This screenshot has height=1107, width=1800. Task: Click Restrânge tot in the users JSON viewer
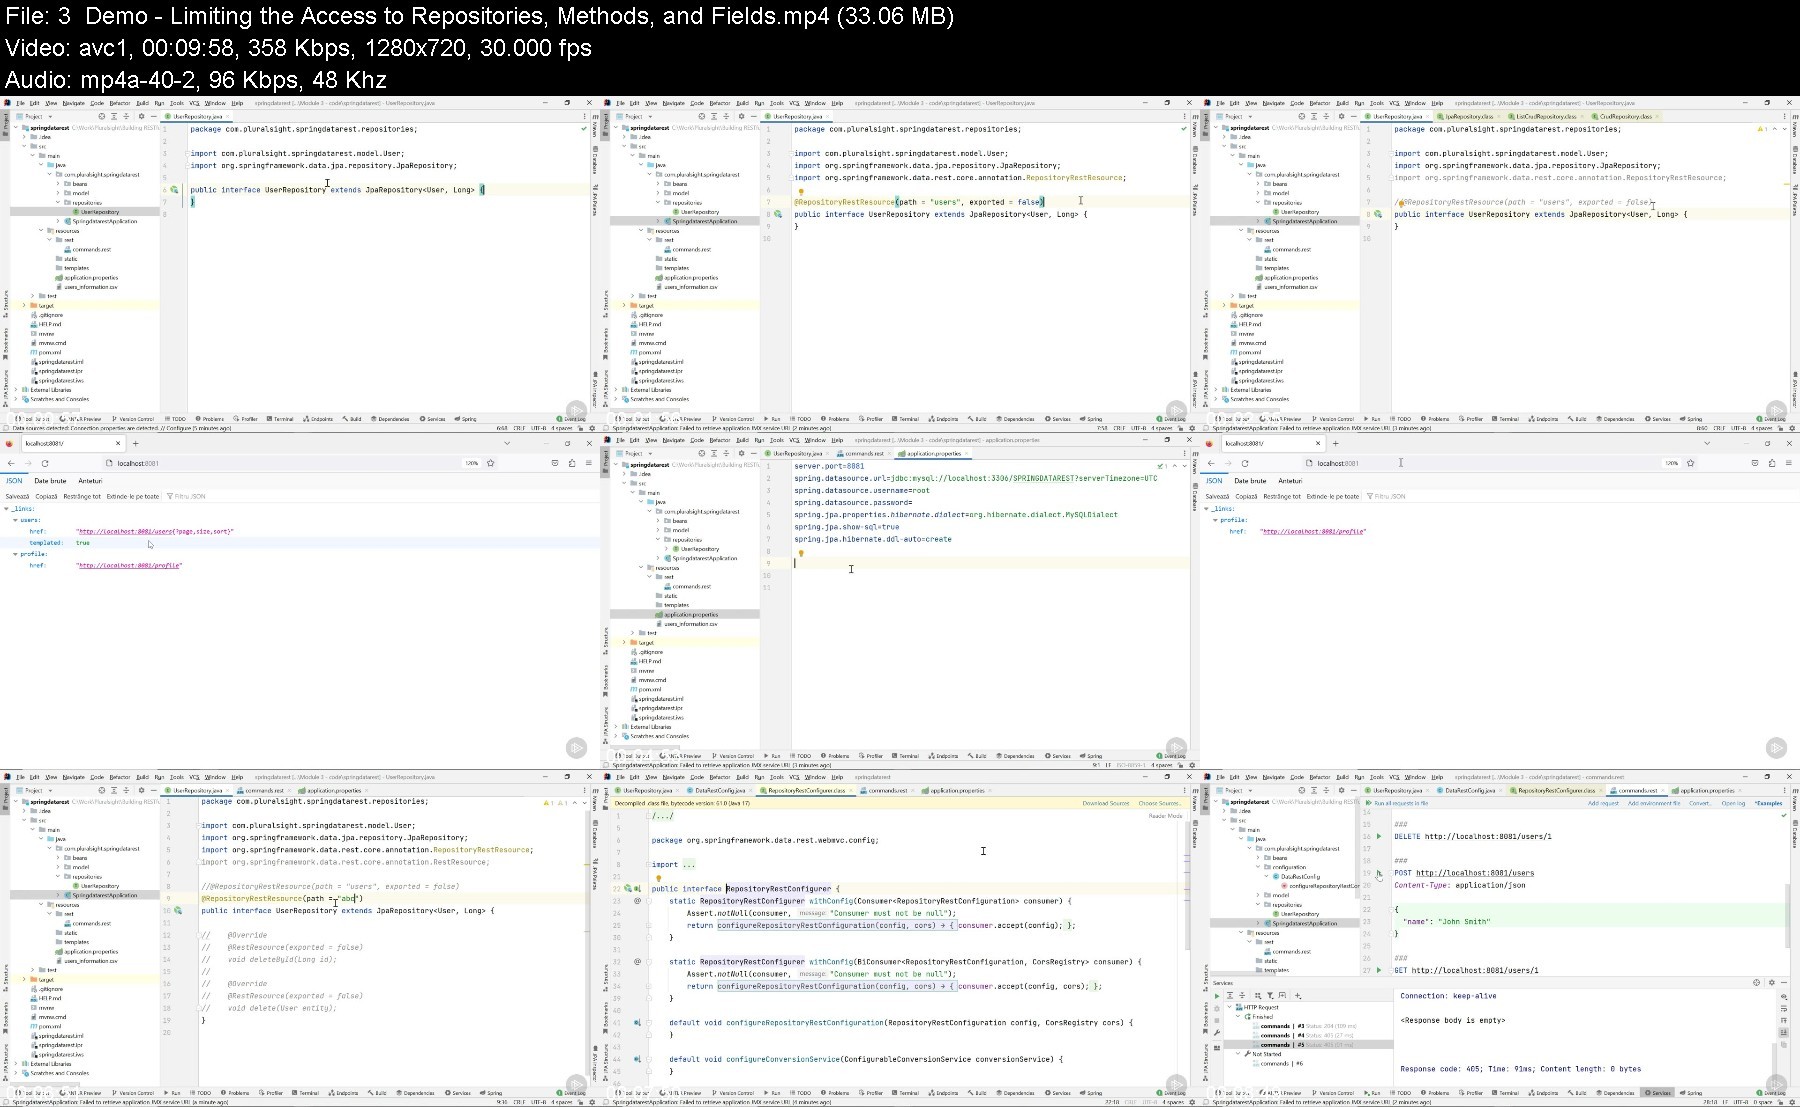pyautogui.click(x=82, y=496)
